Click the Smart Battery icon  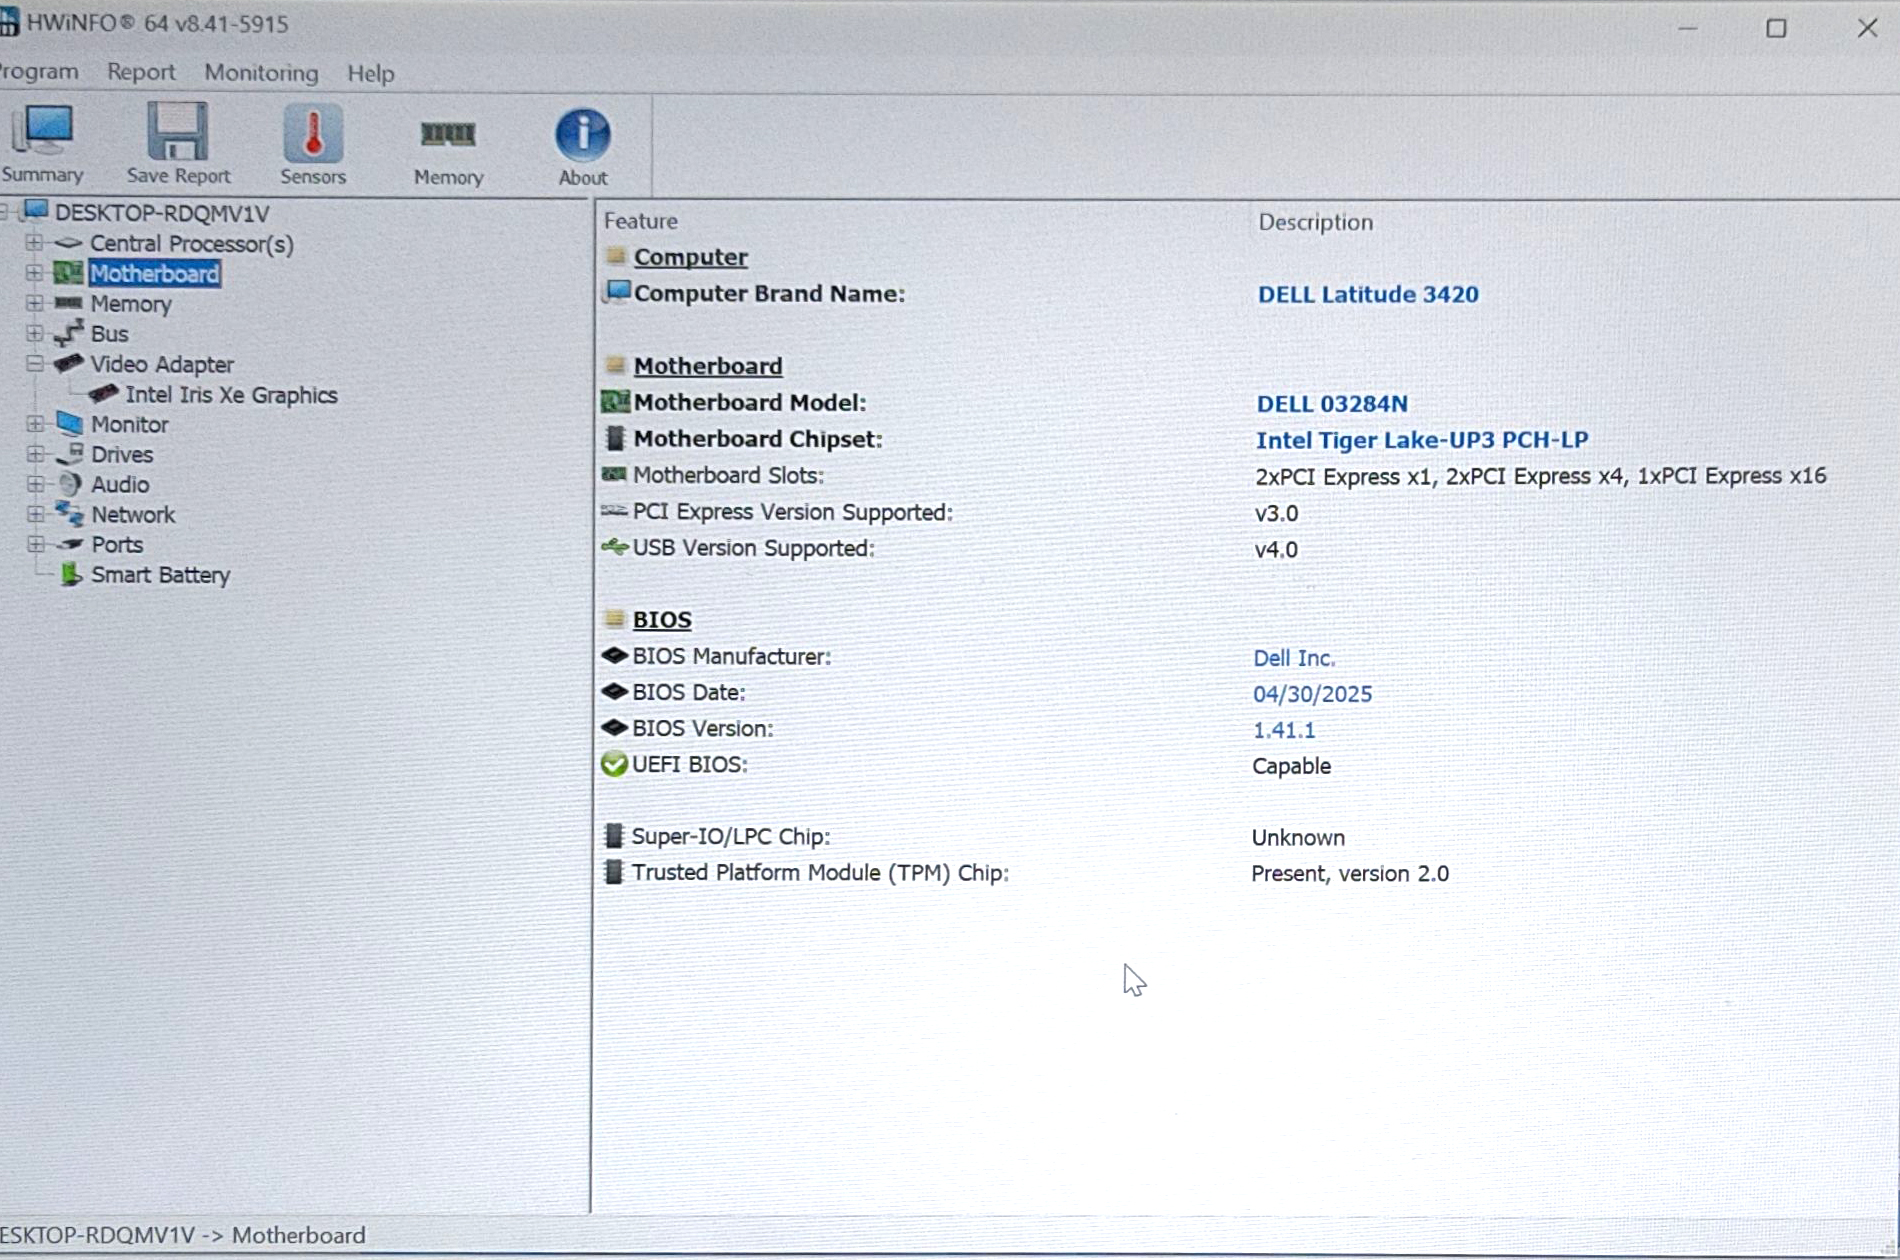pyautogui.click(x=70, y=574)
